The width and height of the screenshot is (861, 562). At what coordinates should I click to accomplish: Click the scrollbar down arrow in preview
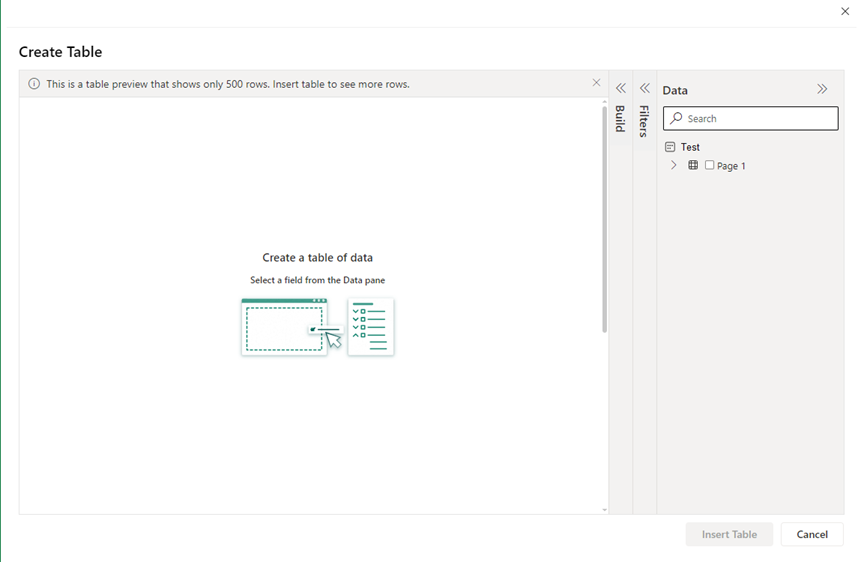point(605,510)
